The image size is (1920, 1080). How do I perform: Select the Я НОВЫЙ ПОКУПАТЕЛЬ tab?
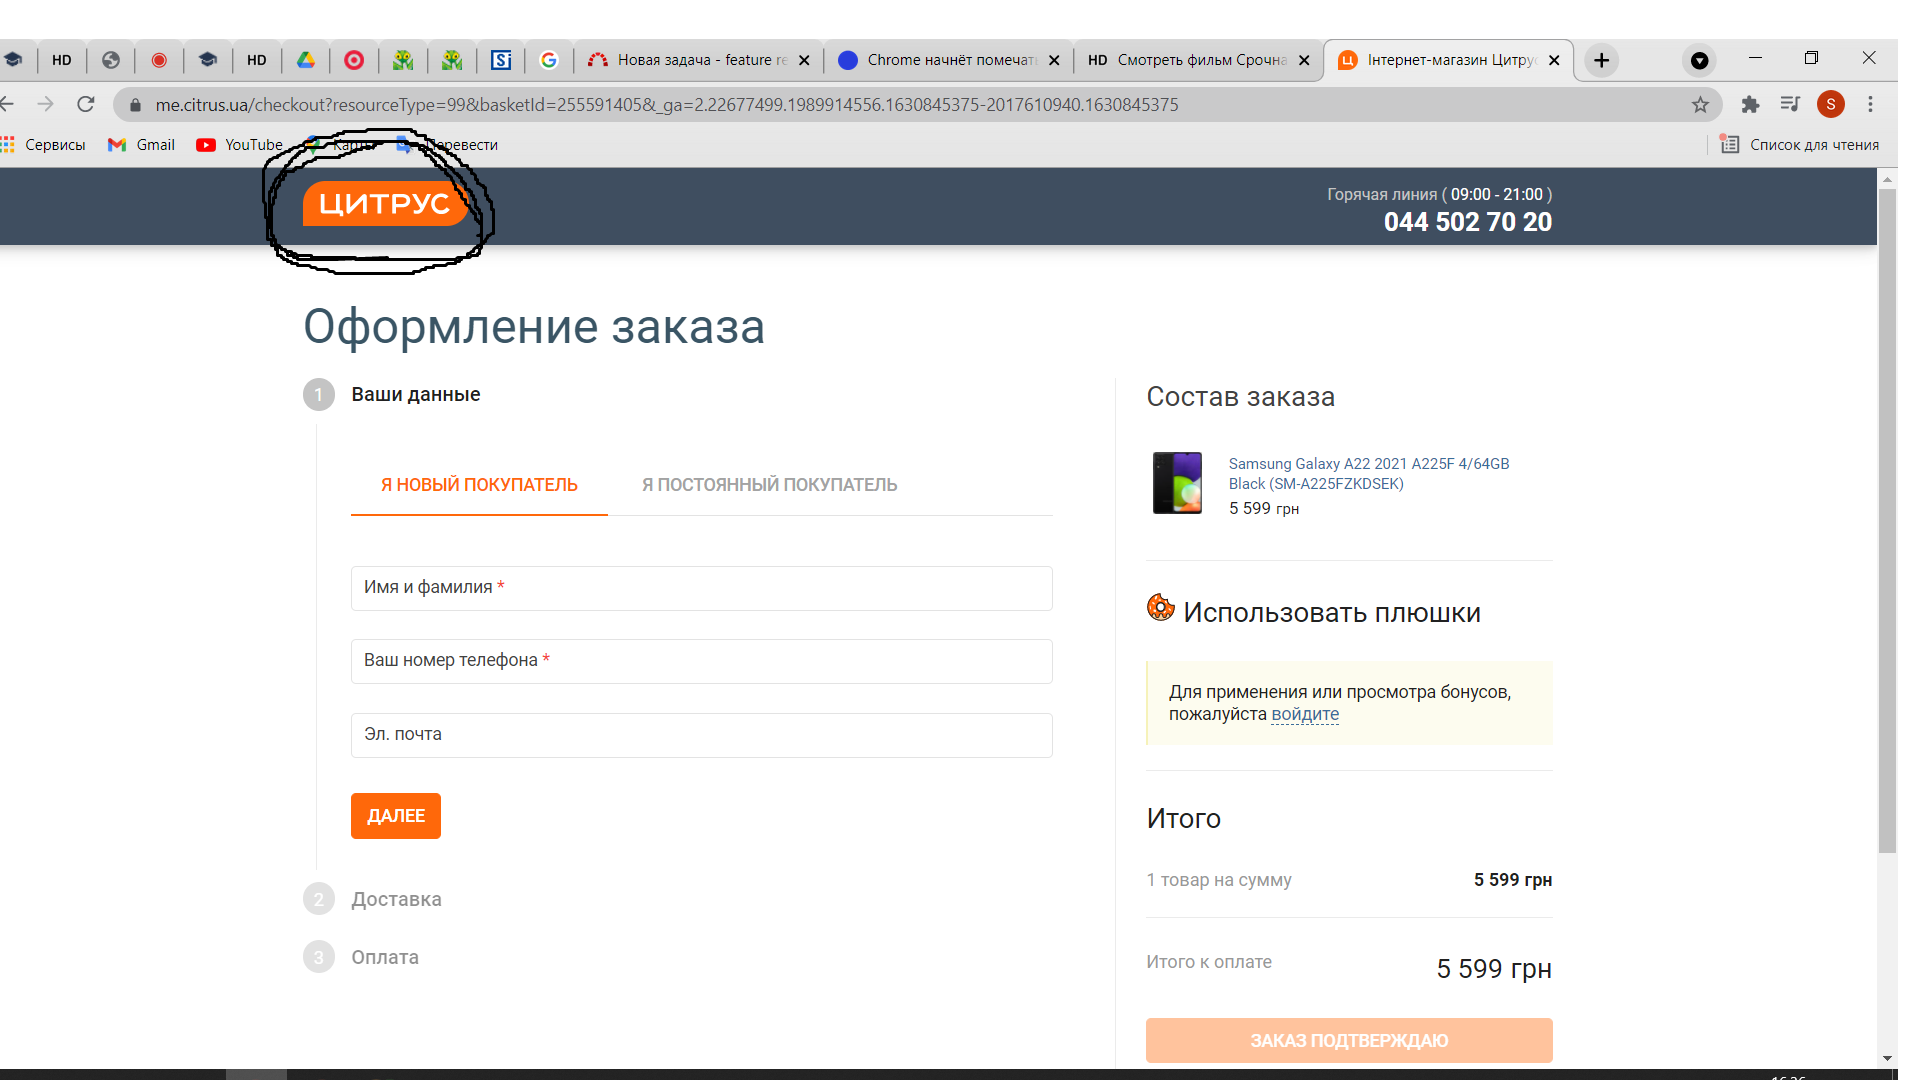[x=479, y=485]
